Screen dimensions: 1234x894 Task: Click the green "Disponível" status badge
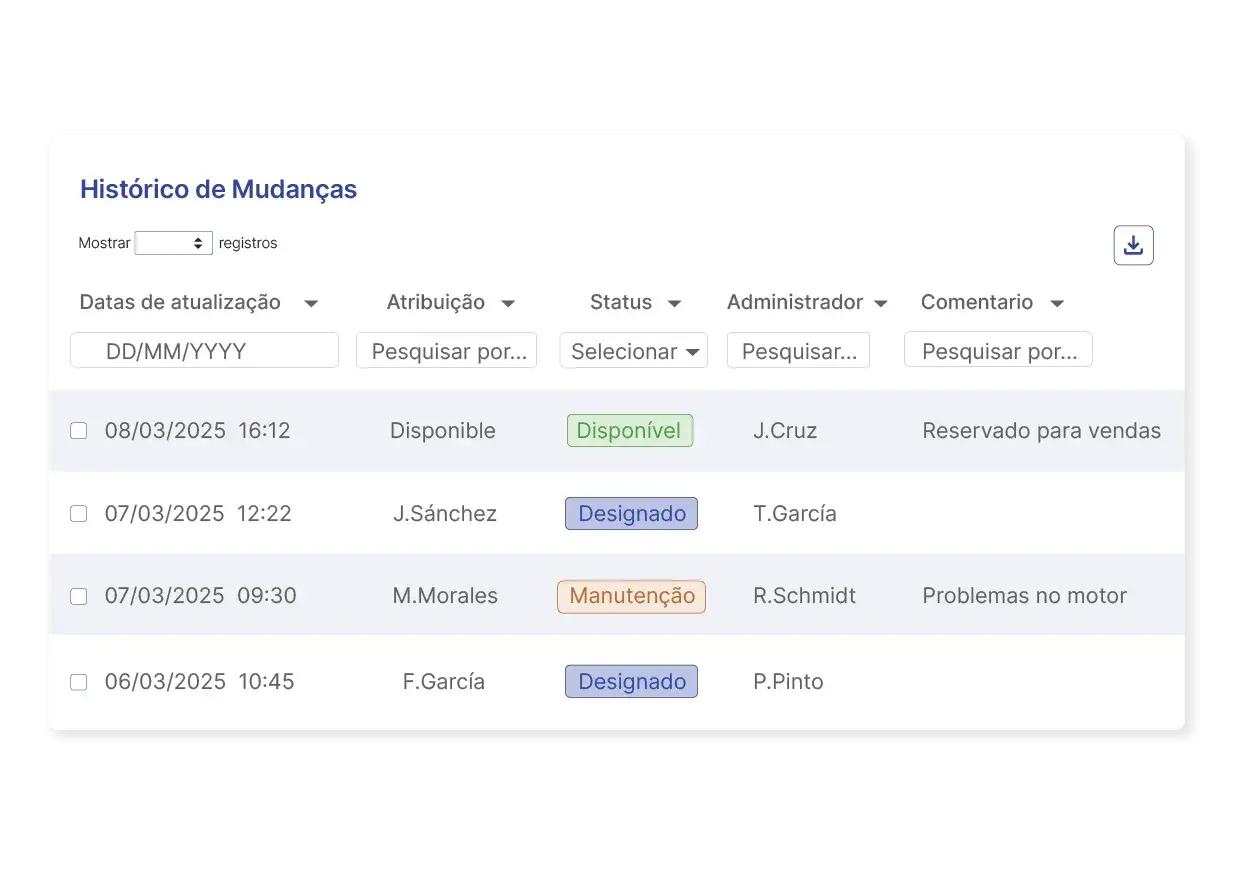click(x=630, y=430)
